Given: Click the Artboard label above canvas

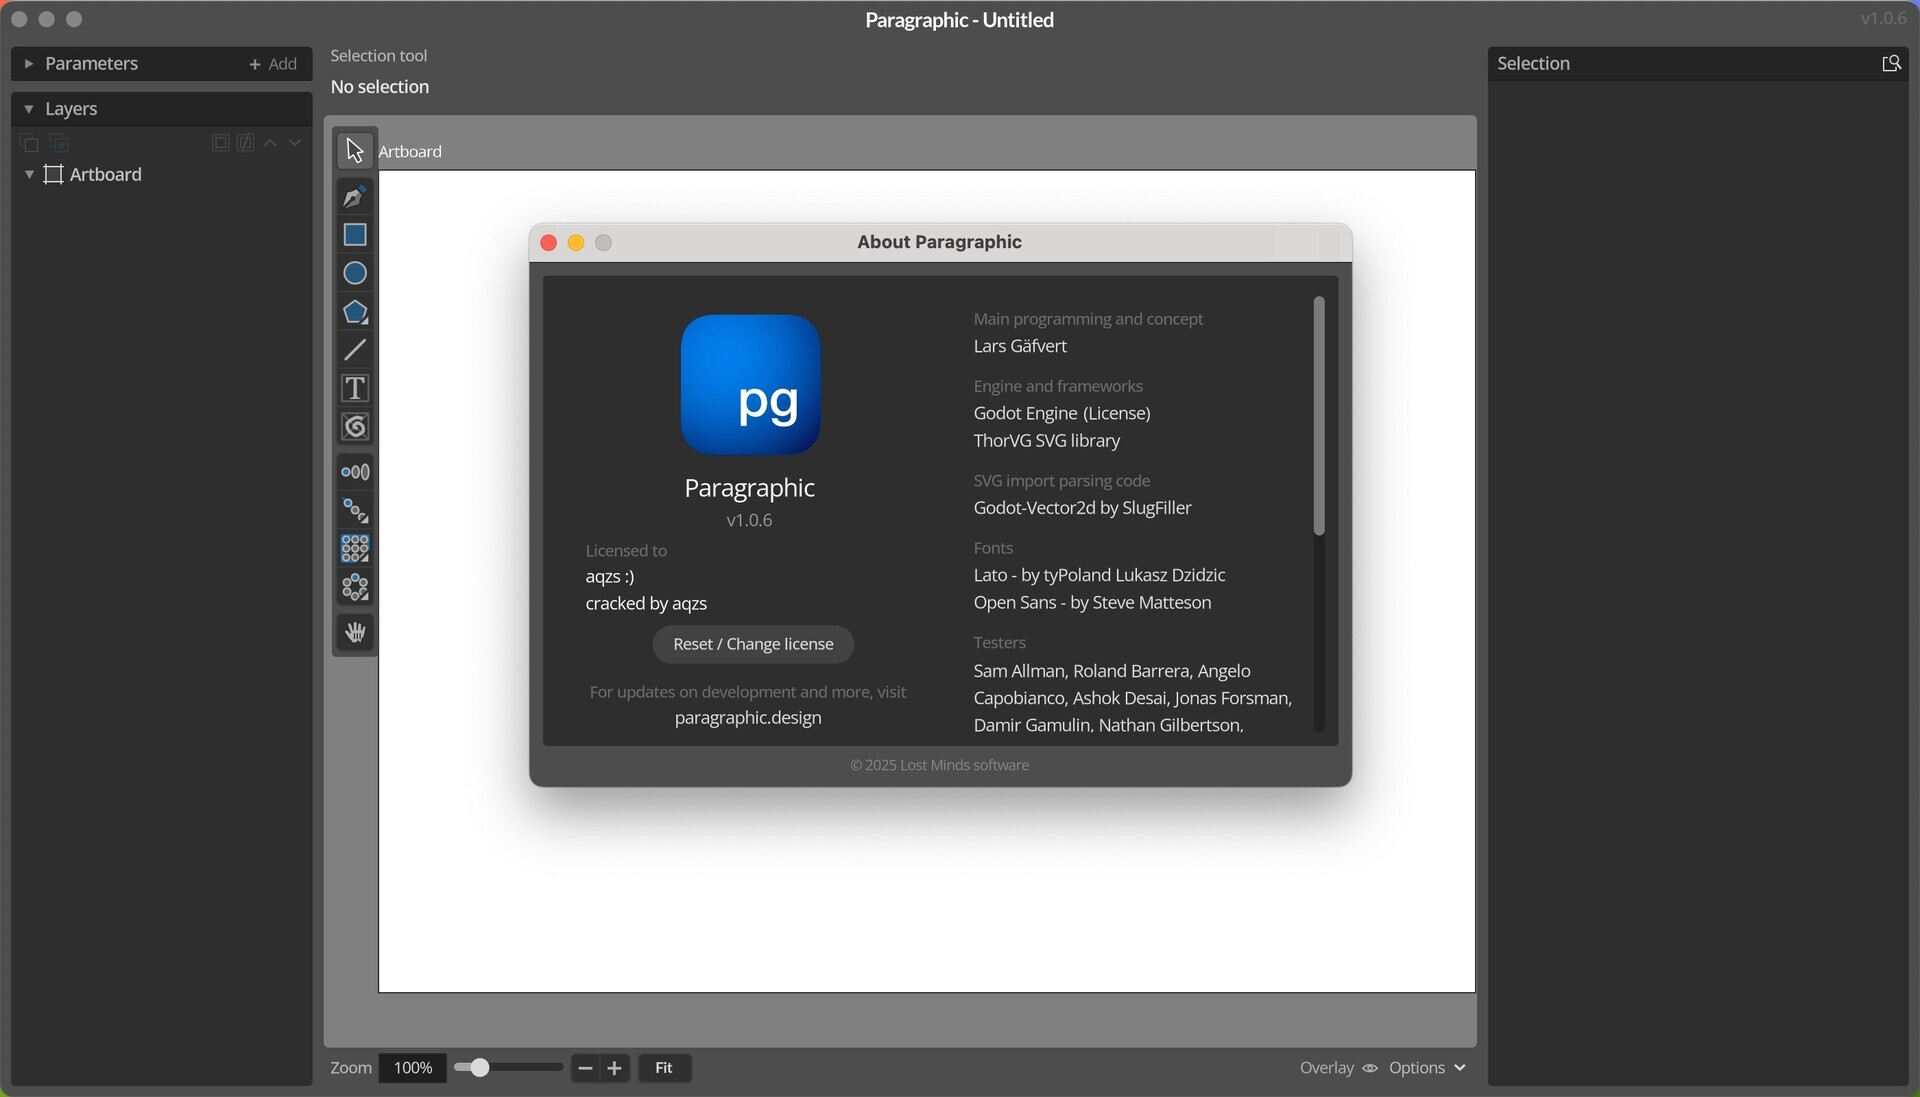Looking at the screenshot, I should click(x=410, y=152).
